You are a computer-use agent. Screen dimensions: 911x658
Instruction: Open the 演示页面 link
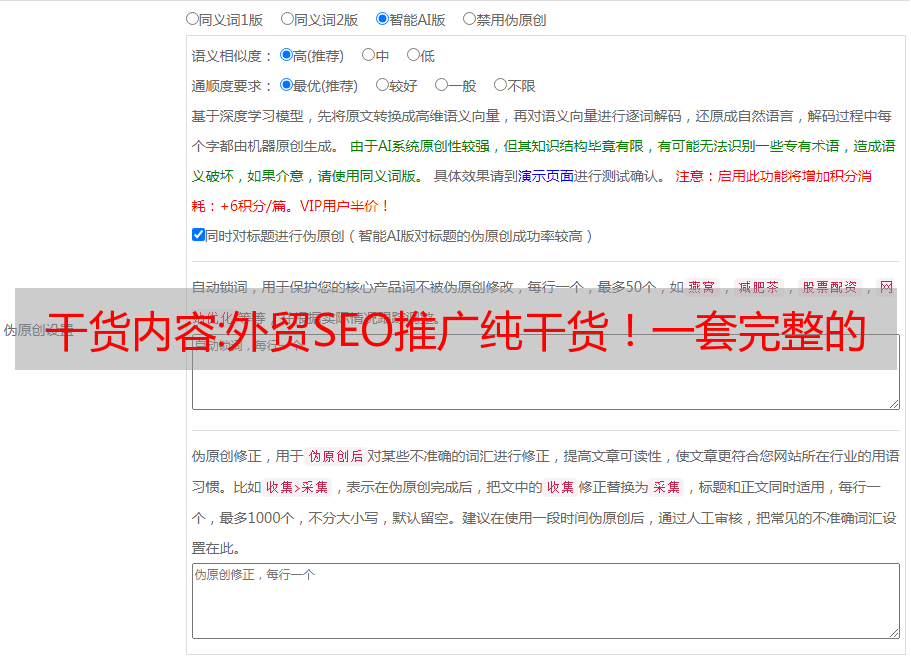[x=546, y=176]
